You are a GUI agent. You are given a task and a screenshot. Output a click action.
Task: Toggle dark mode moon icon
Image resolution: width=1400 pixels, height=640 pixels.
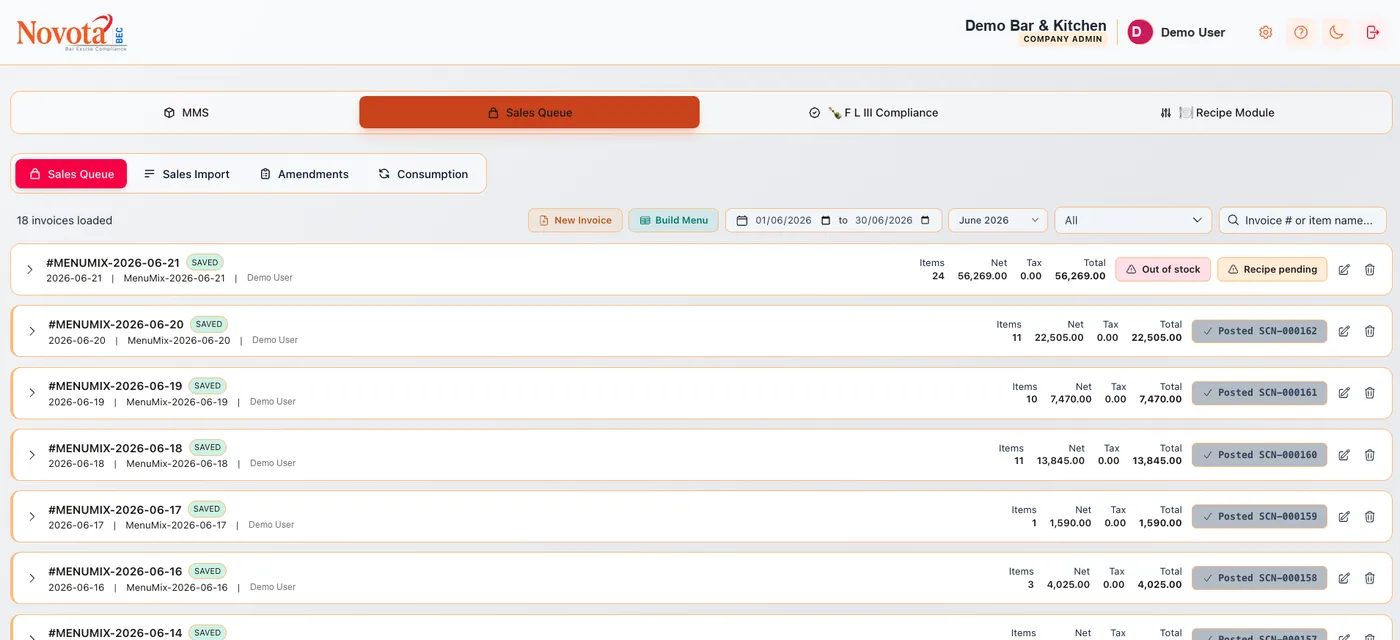pos(1336,32)
